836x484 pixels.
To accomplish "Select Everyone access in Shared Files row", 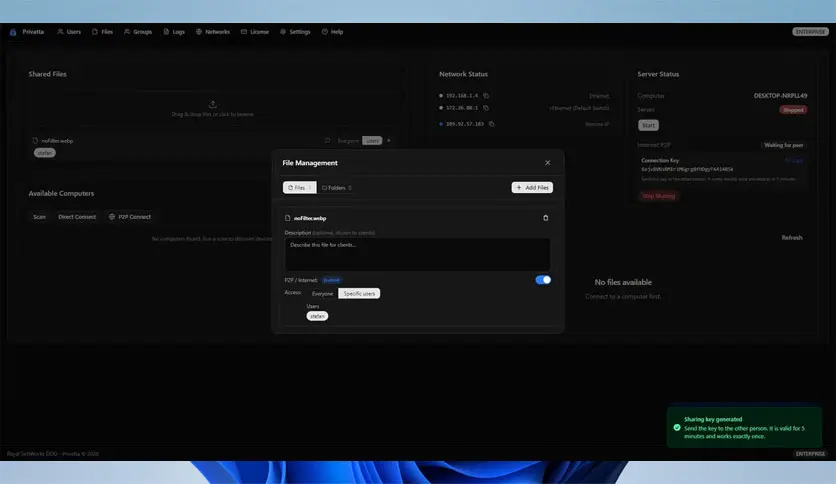I will click(x=348, y=141).
